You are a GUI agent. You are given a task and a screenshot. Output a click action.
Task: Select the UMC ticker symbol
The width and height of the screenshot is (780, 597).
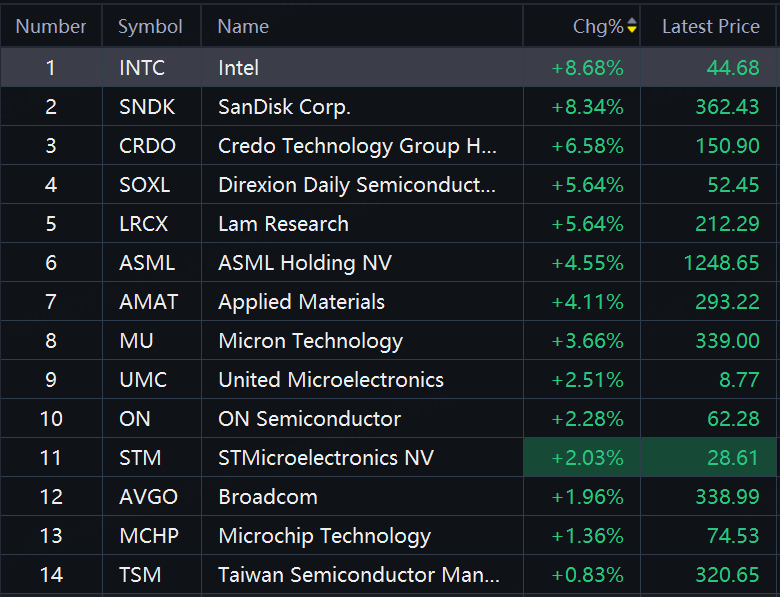pos(143,380)
